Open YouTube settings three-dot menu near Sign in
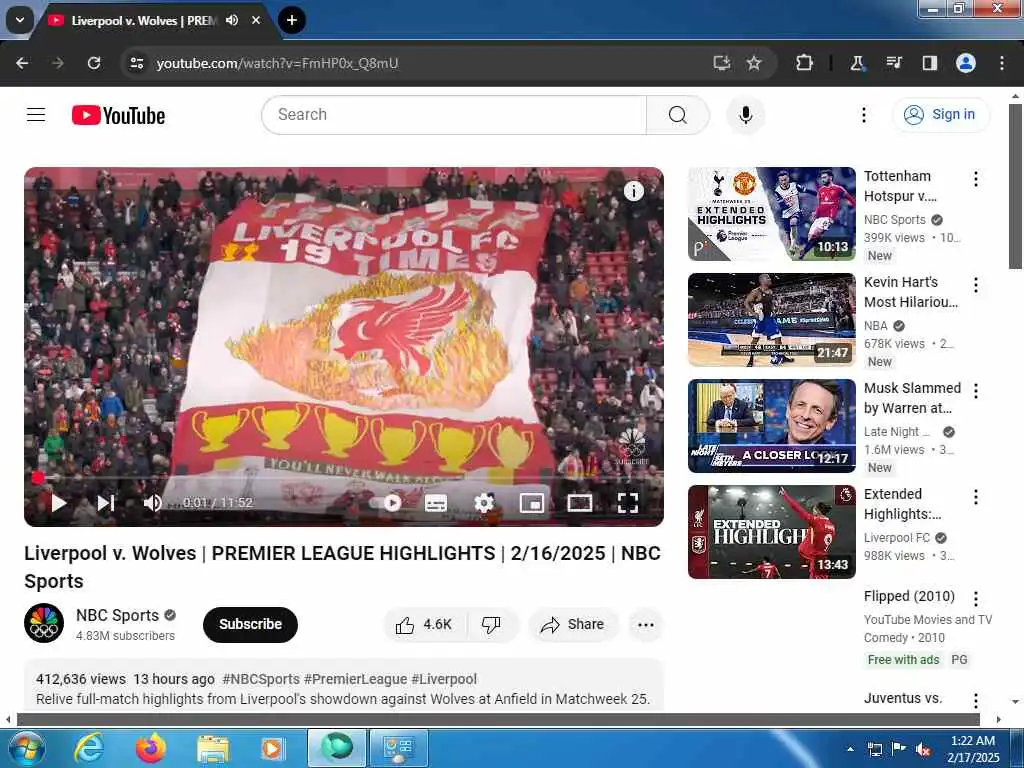Screen dimensions: 1024x768 click(x=863, y=115)
